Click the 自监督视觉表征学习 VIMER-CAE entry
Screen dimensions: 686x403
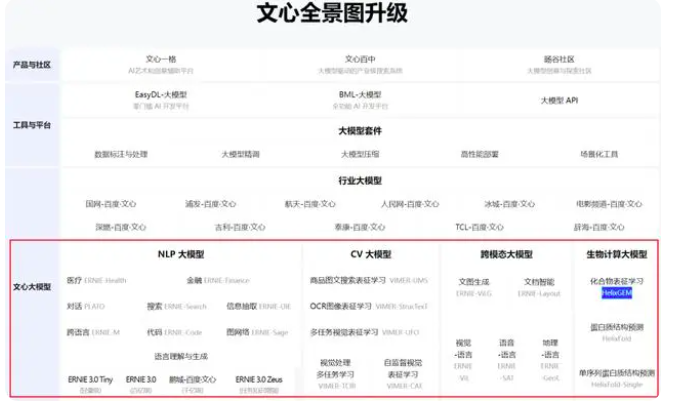click(404, 374)
